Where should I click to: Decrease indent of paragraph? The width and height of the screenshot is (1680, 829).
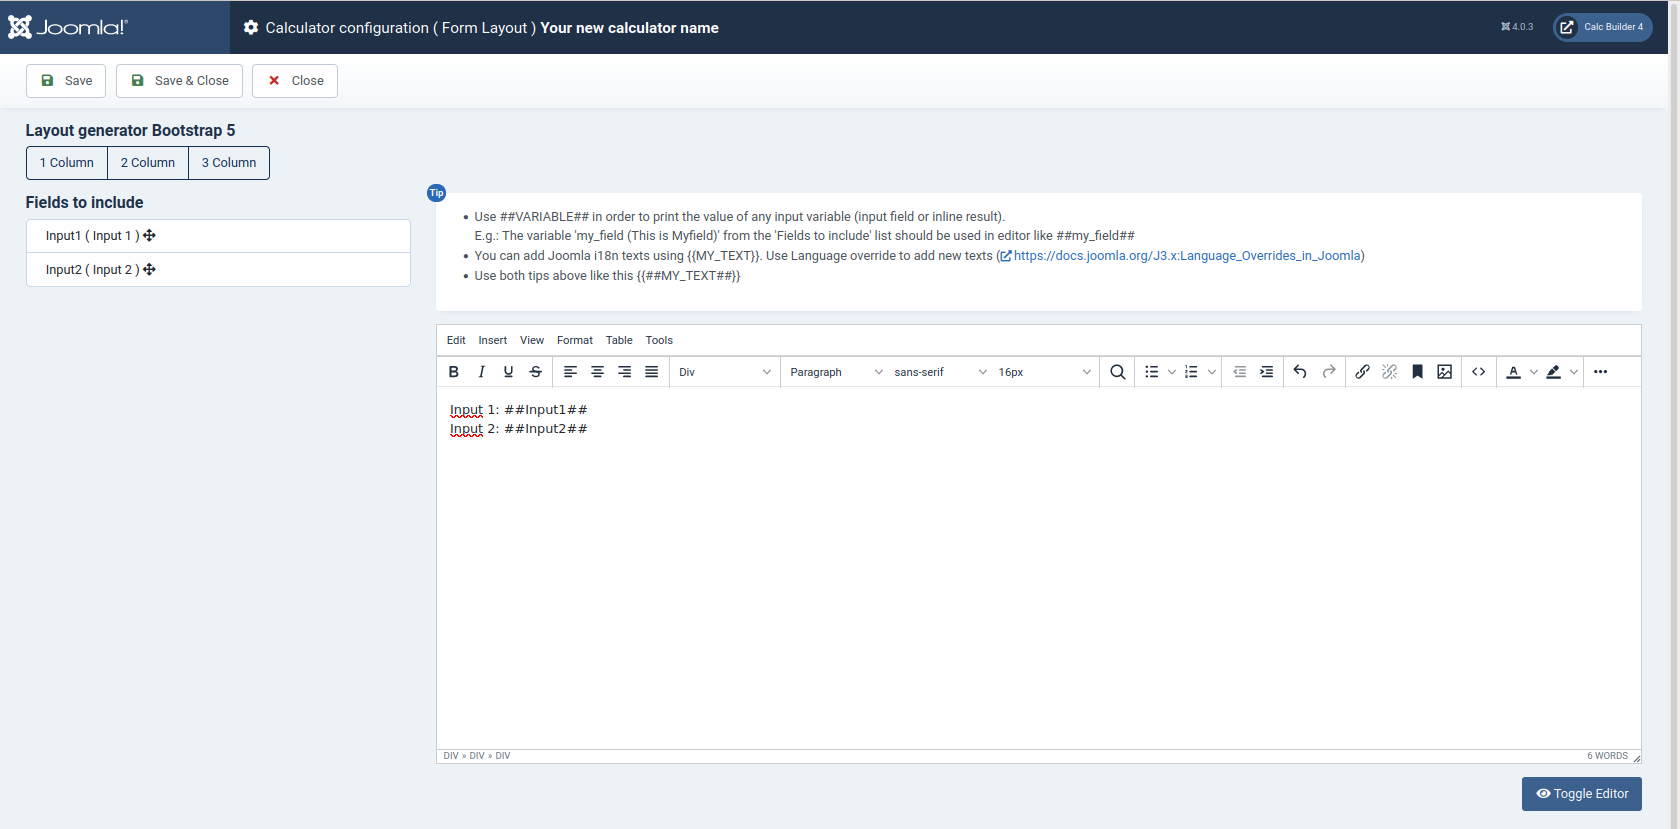click(1240, 372)
